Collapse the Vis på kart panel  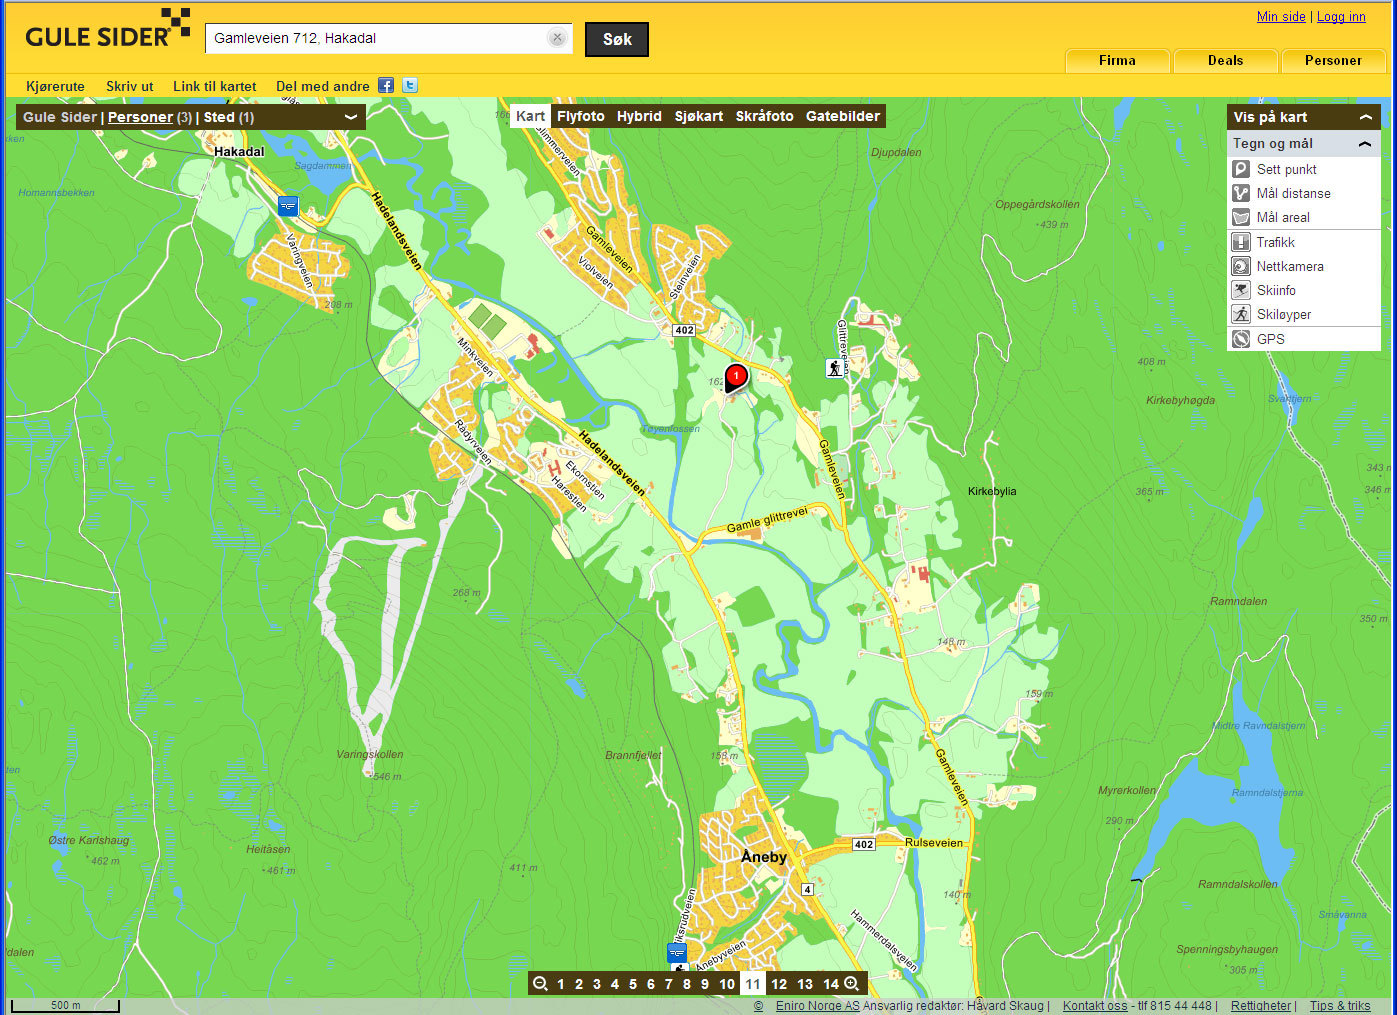coord(1365,118)
